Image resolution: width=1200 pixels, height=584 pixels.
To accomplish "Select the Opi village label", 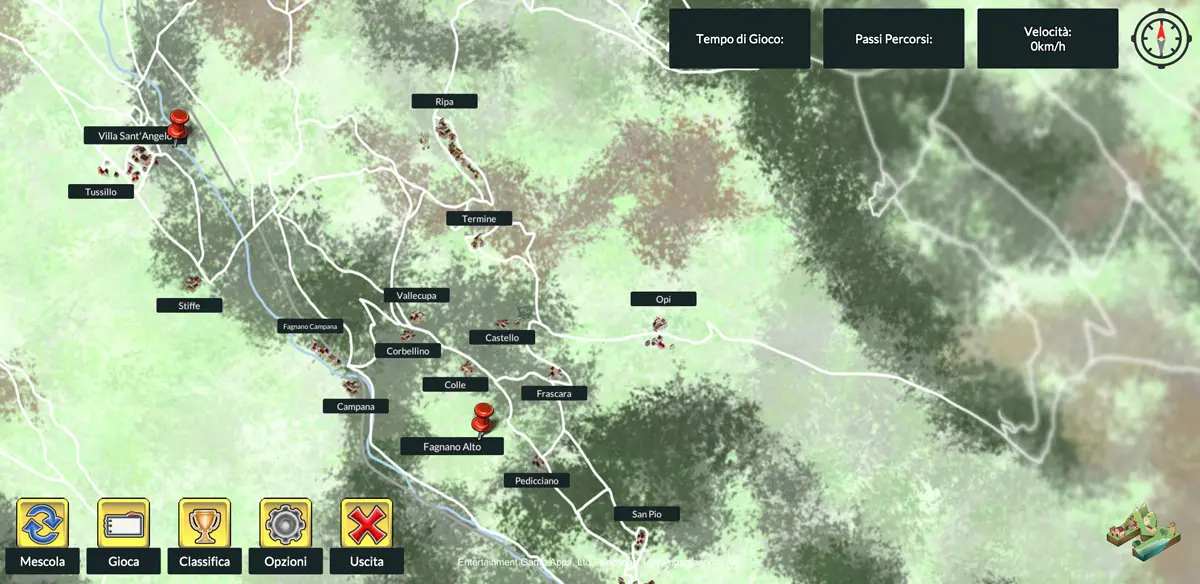I will tap(663, 299).
